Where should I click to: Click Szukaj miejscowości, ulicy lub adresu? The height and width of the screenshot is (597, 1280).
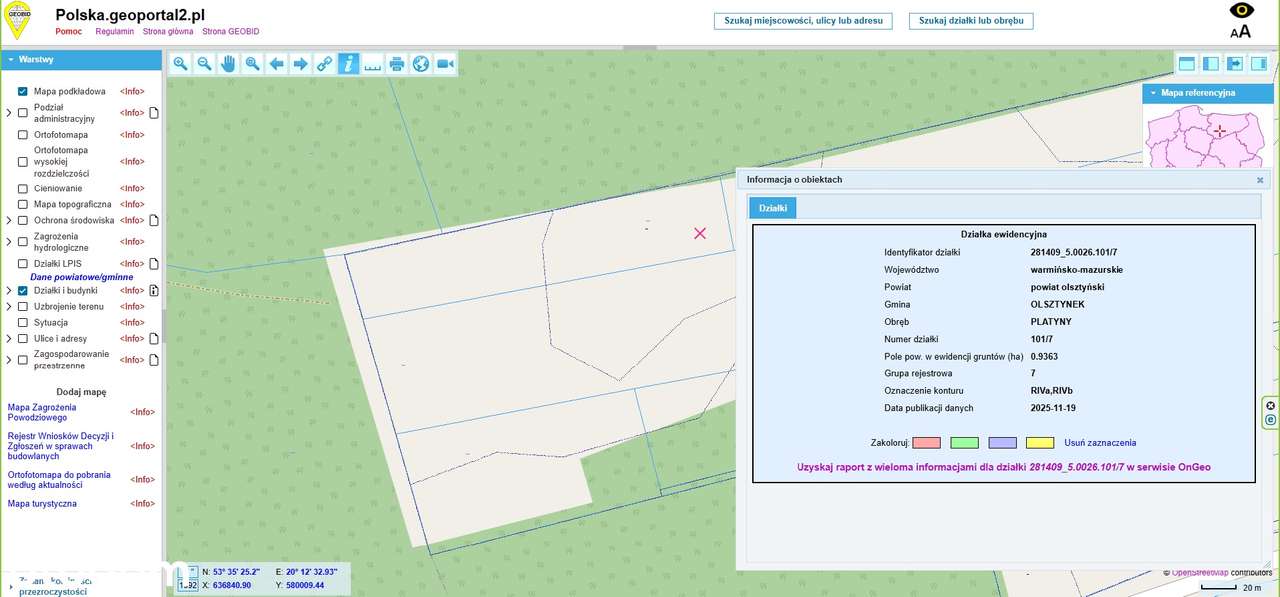(x=803, y=21)
